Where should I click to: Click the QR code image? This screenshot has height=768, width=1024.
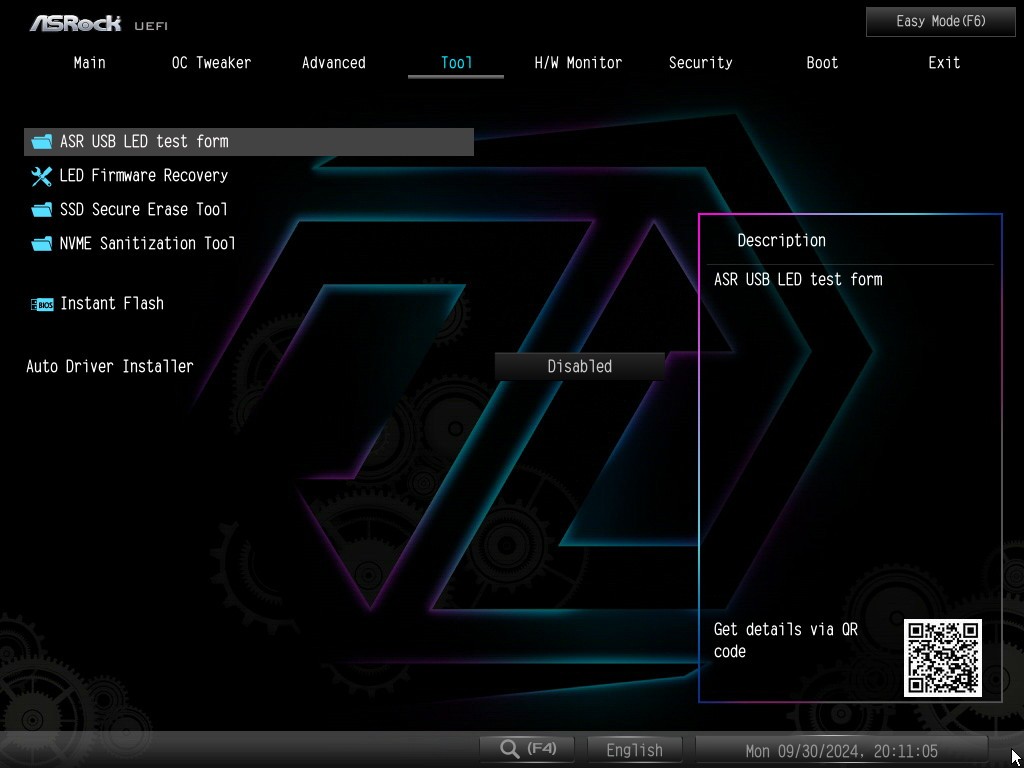click(x=942, y=657)
